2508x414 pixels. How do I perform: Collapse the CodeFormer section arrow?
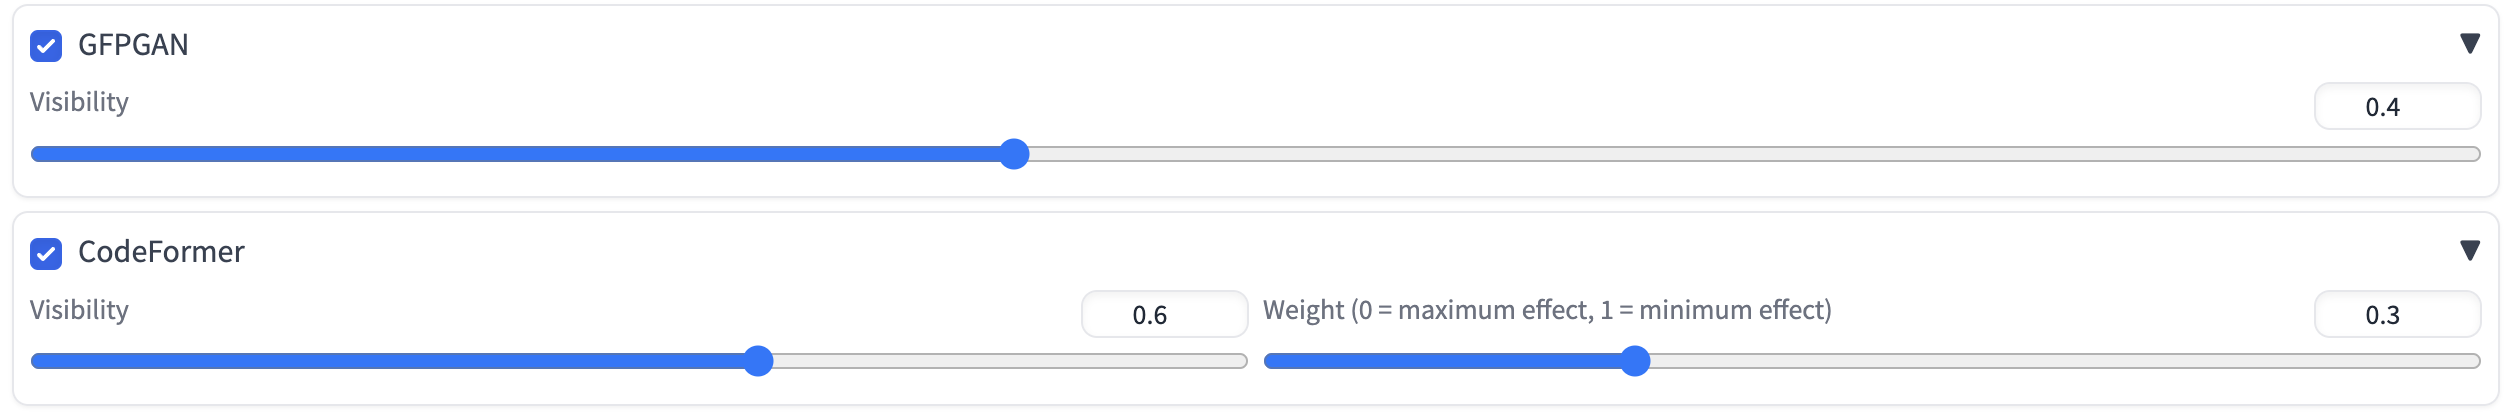[2469, 251]
